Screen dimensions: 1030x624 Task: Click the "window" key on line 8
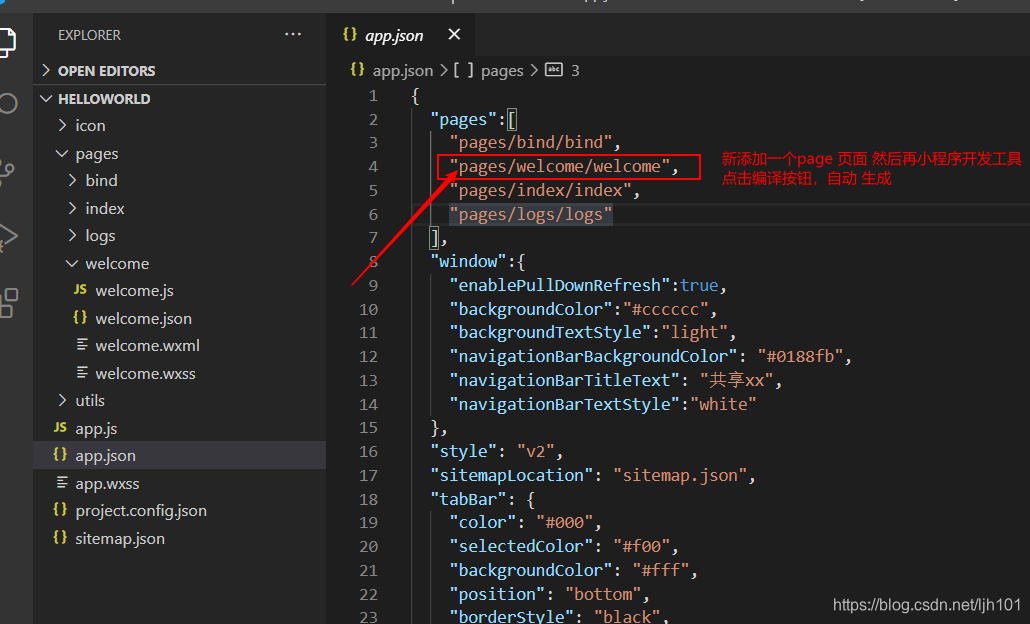(x=468, y=261)
